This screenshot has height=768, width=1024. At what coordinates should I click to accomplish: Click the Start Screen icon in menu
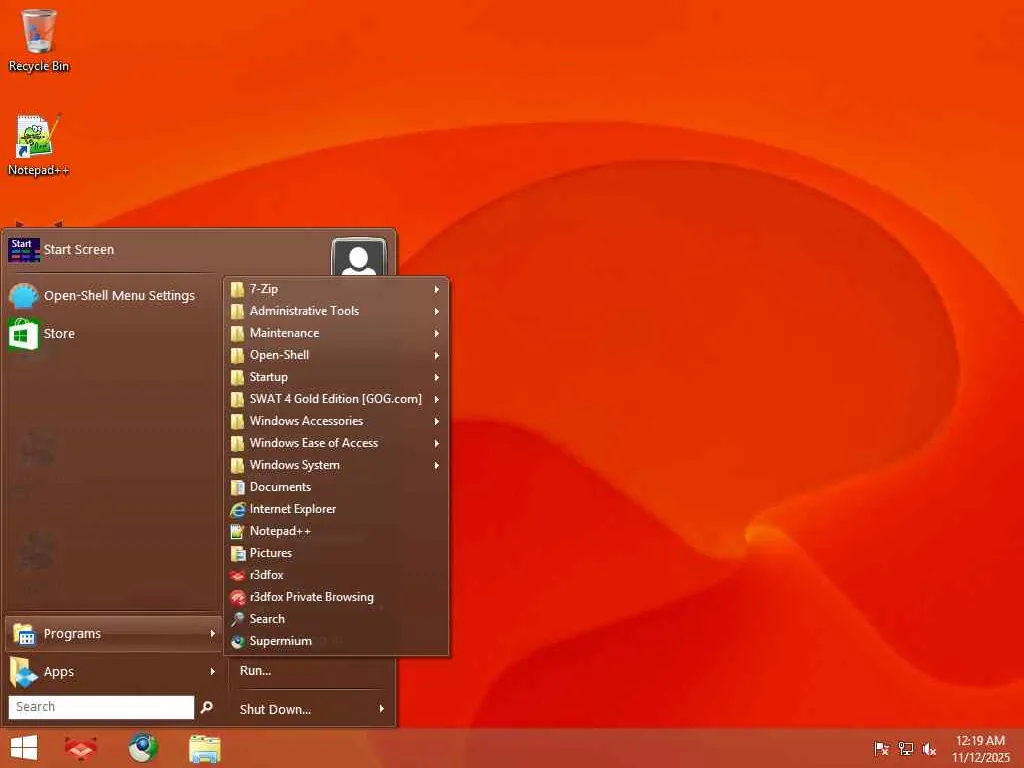pyautogui.click(x=24, y=249)
